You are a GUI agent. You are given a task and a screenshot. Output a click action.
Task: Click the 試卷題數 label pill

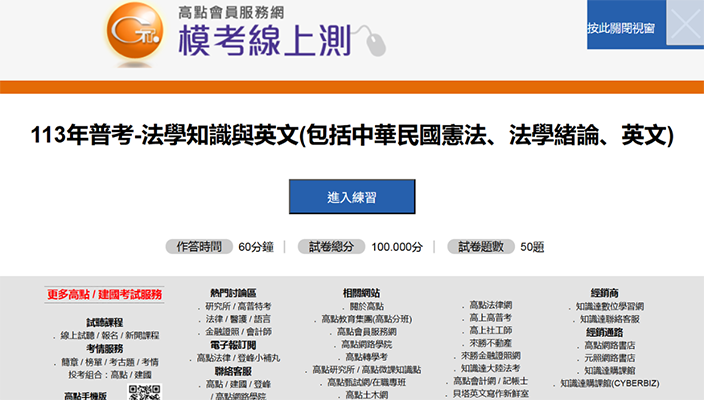pos(481,246)
